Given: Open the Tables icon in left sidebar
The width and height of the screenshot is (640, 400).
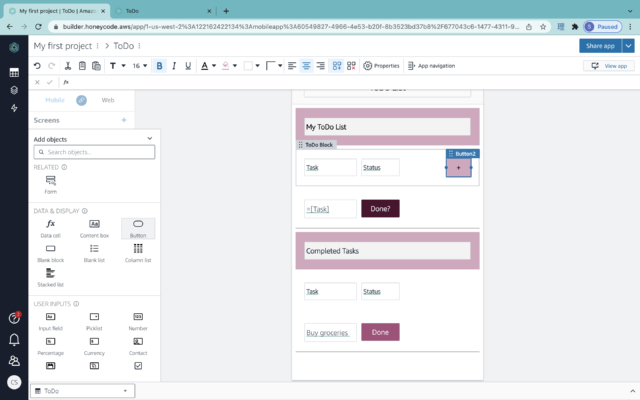Looking at the screenshot, I should [x=14, y=73].
